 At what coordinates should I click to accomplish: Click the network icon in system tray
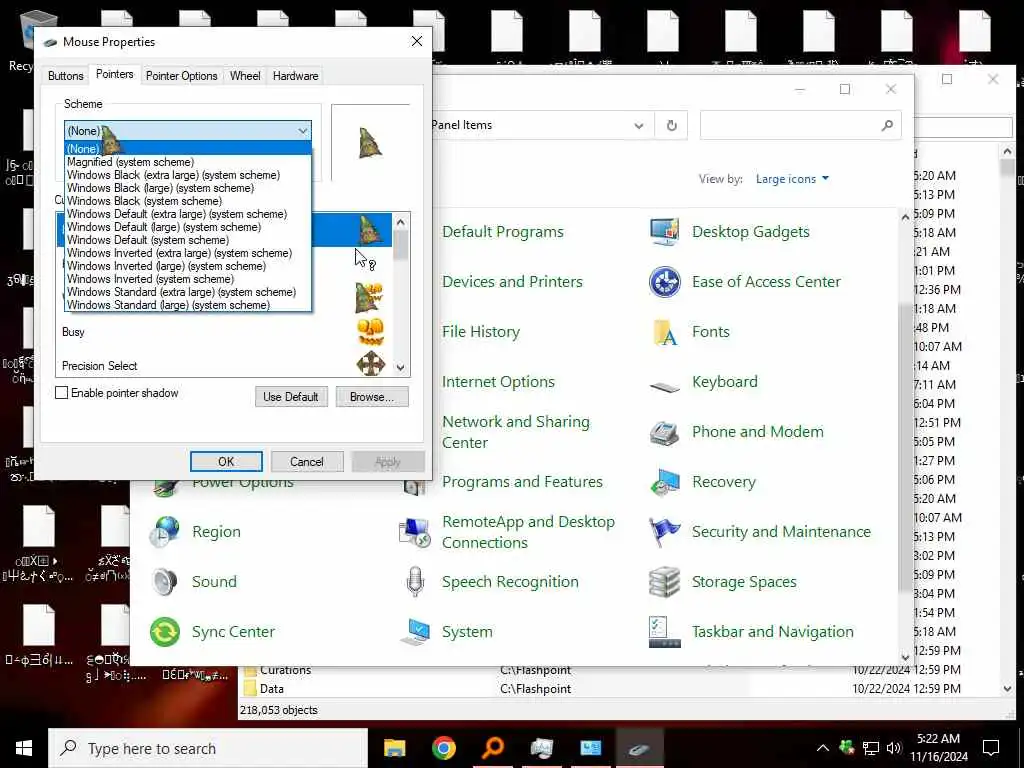point(871,748)
